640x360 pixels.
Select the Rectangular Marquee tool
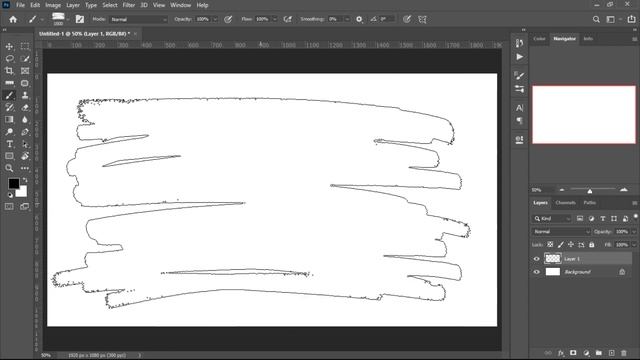click(25, 47)
